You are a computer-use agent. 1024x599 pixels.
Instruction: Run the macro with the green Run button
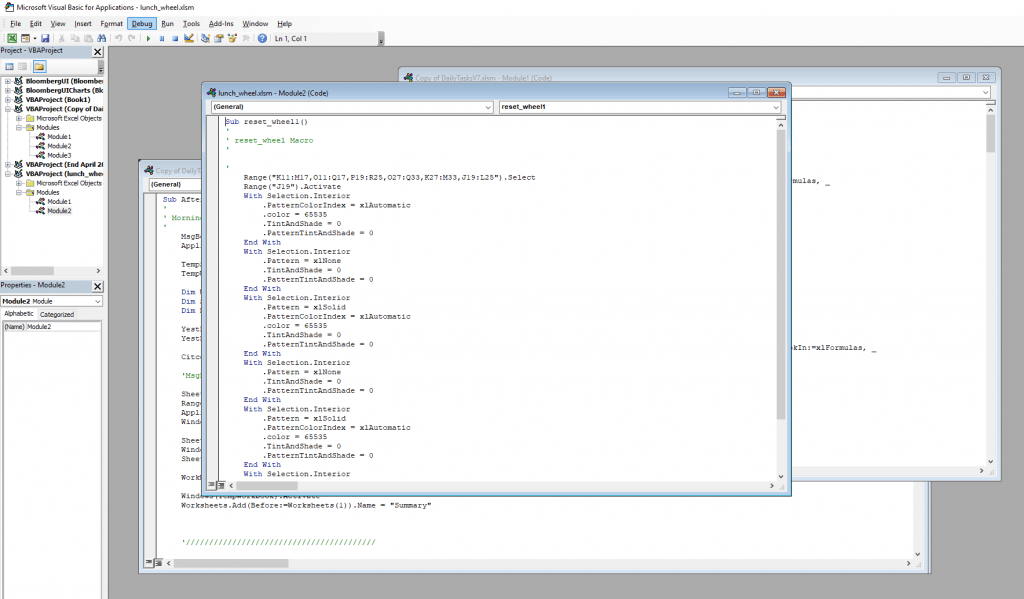tap(150, 37)
